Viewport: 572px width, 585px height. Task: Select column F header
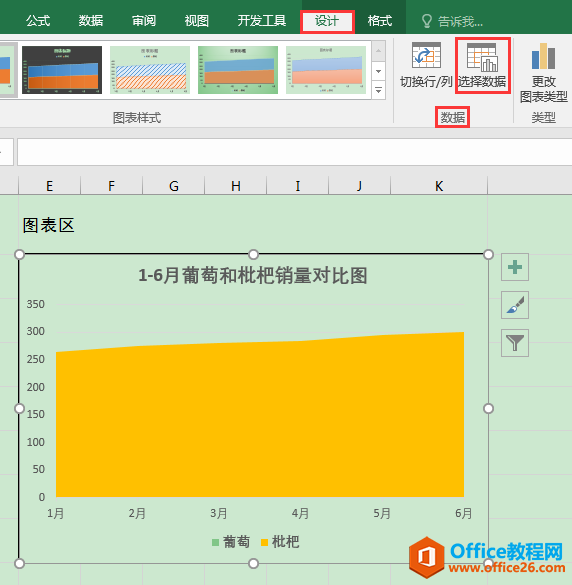(x=111, y=185)
